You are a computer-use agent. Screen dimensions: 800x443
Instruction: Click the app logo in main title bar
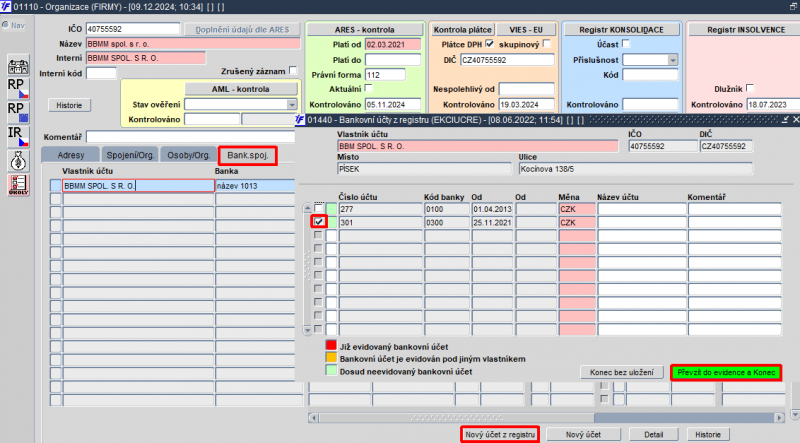point(5,6)
